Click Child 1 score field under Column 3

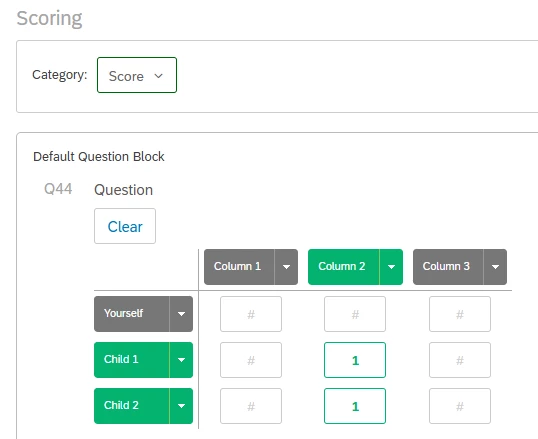[460, 360]
